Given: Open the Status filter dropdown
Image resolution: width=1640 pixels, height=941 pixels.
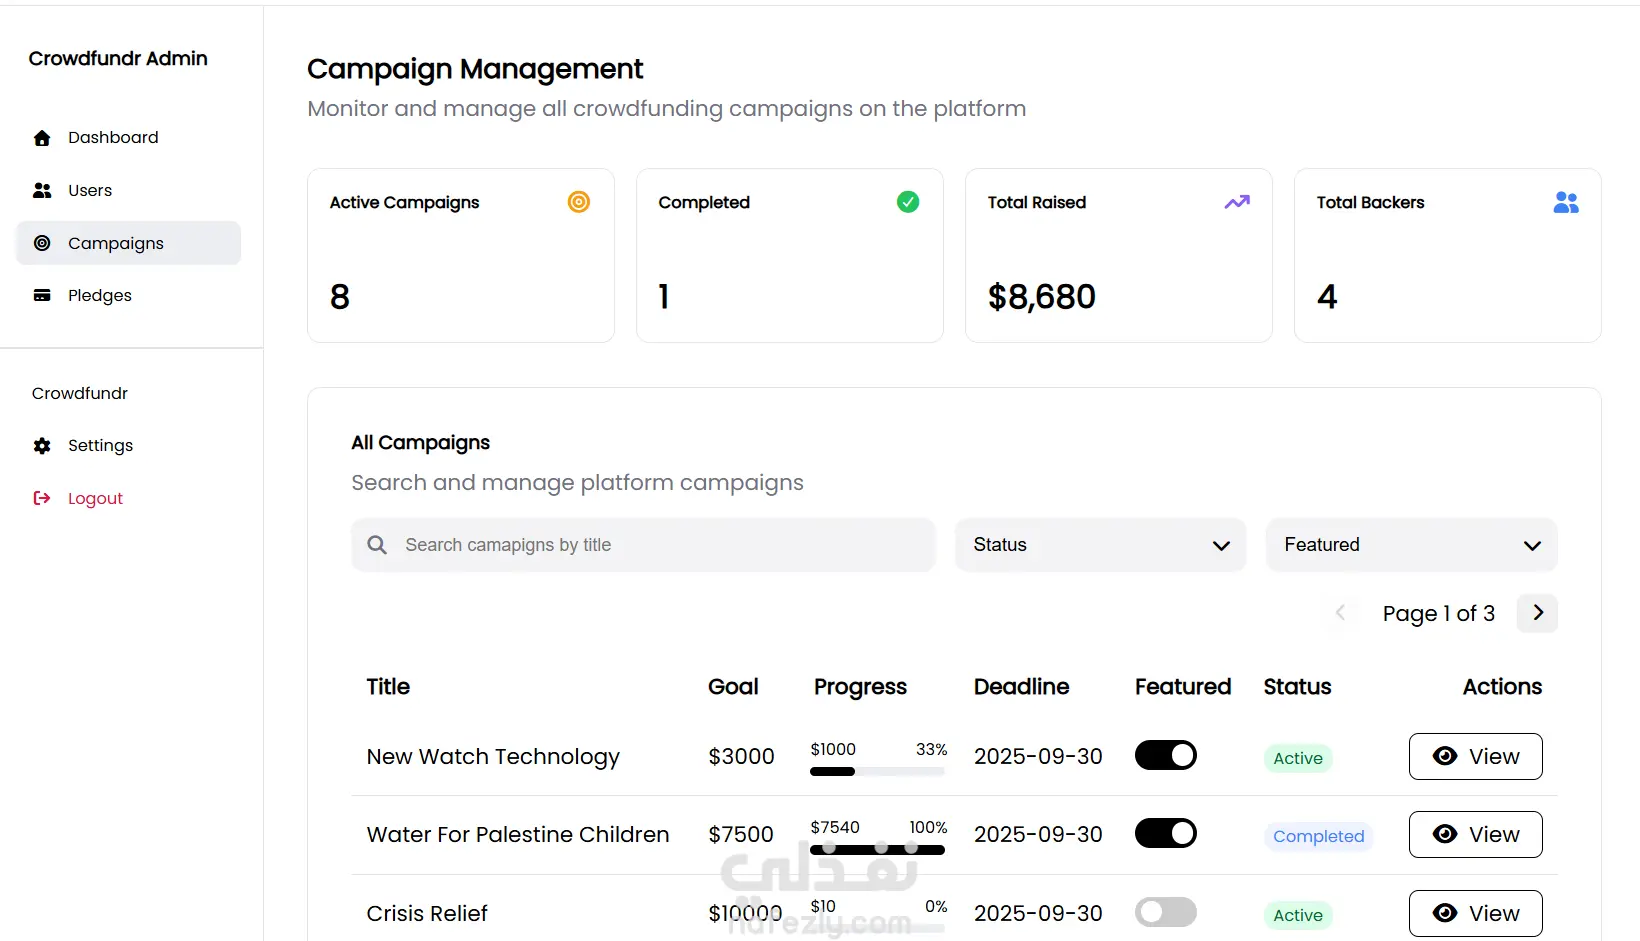Looking at the screenshot, I should [1100, 545].
